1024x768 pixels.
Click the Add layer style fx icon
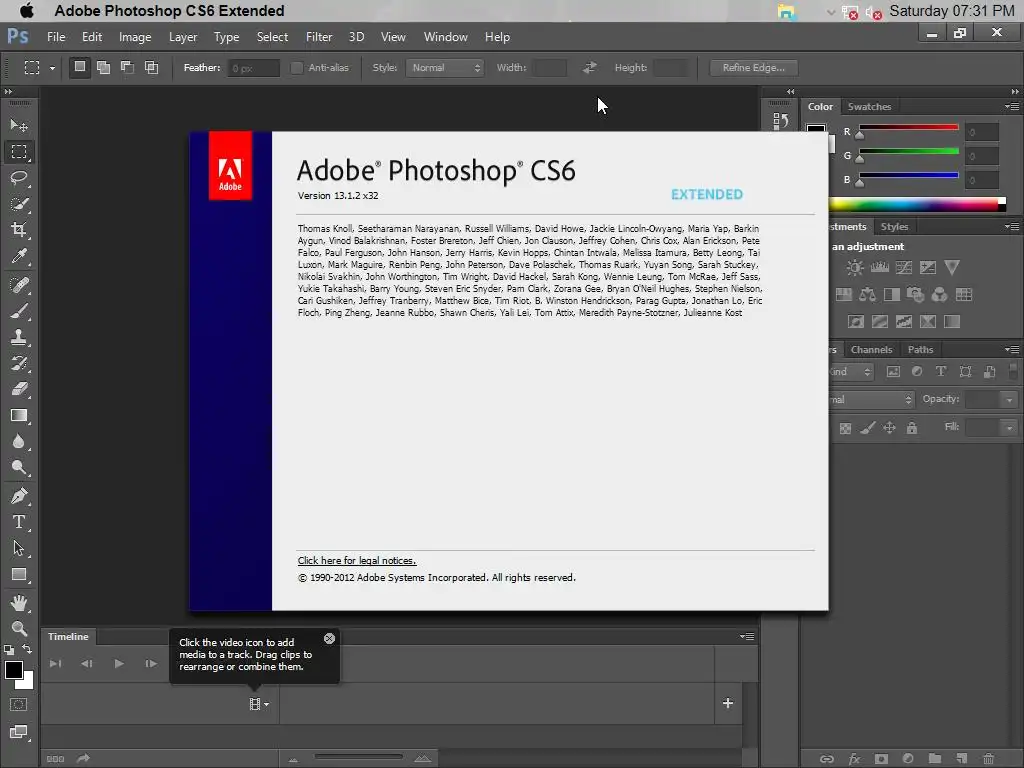(854, 759)
